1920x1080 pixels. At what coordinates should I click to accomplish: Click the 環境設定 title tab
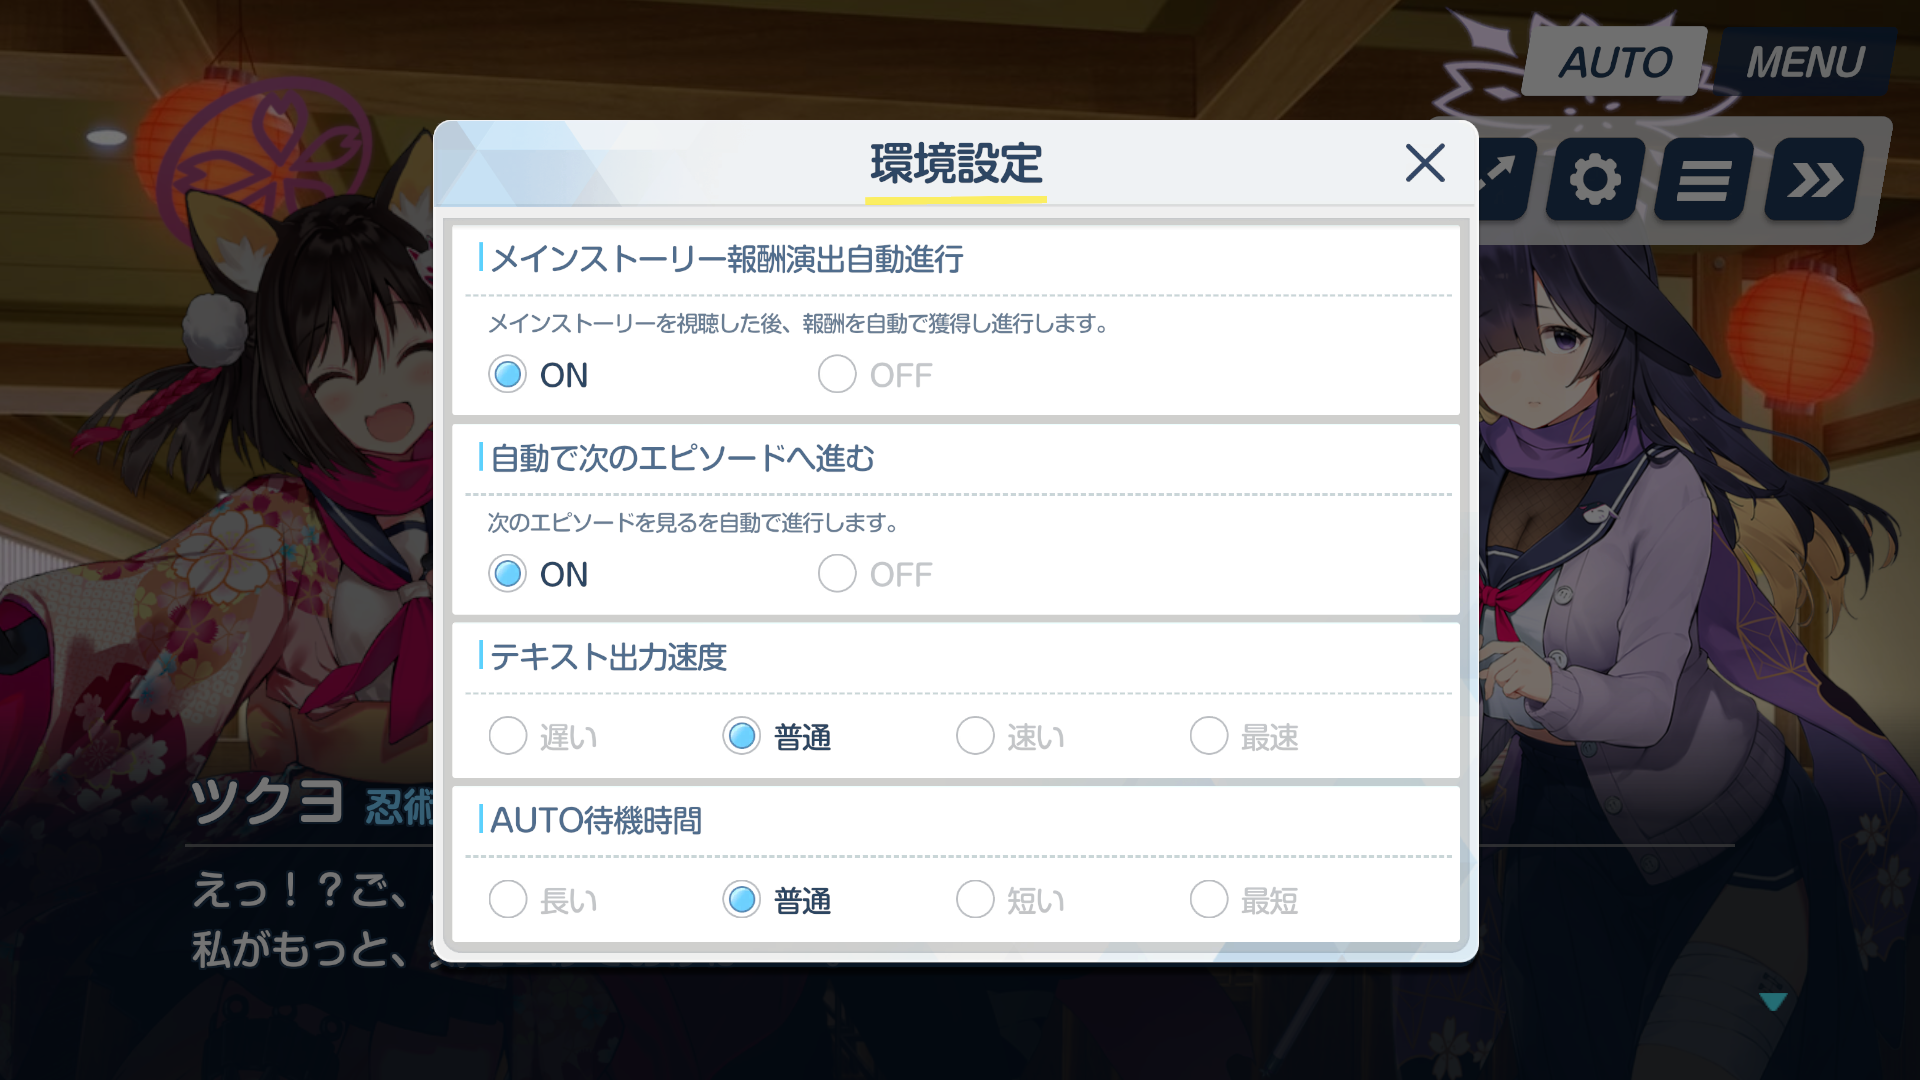coord(956,165)
